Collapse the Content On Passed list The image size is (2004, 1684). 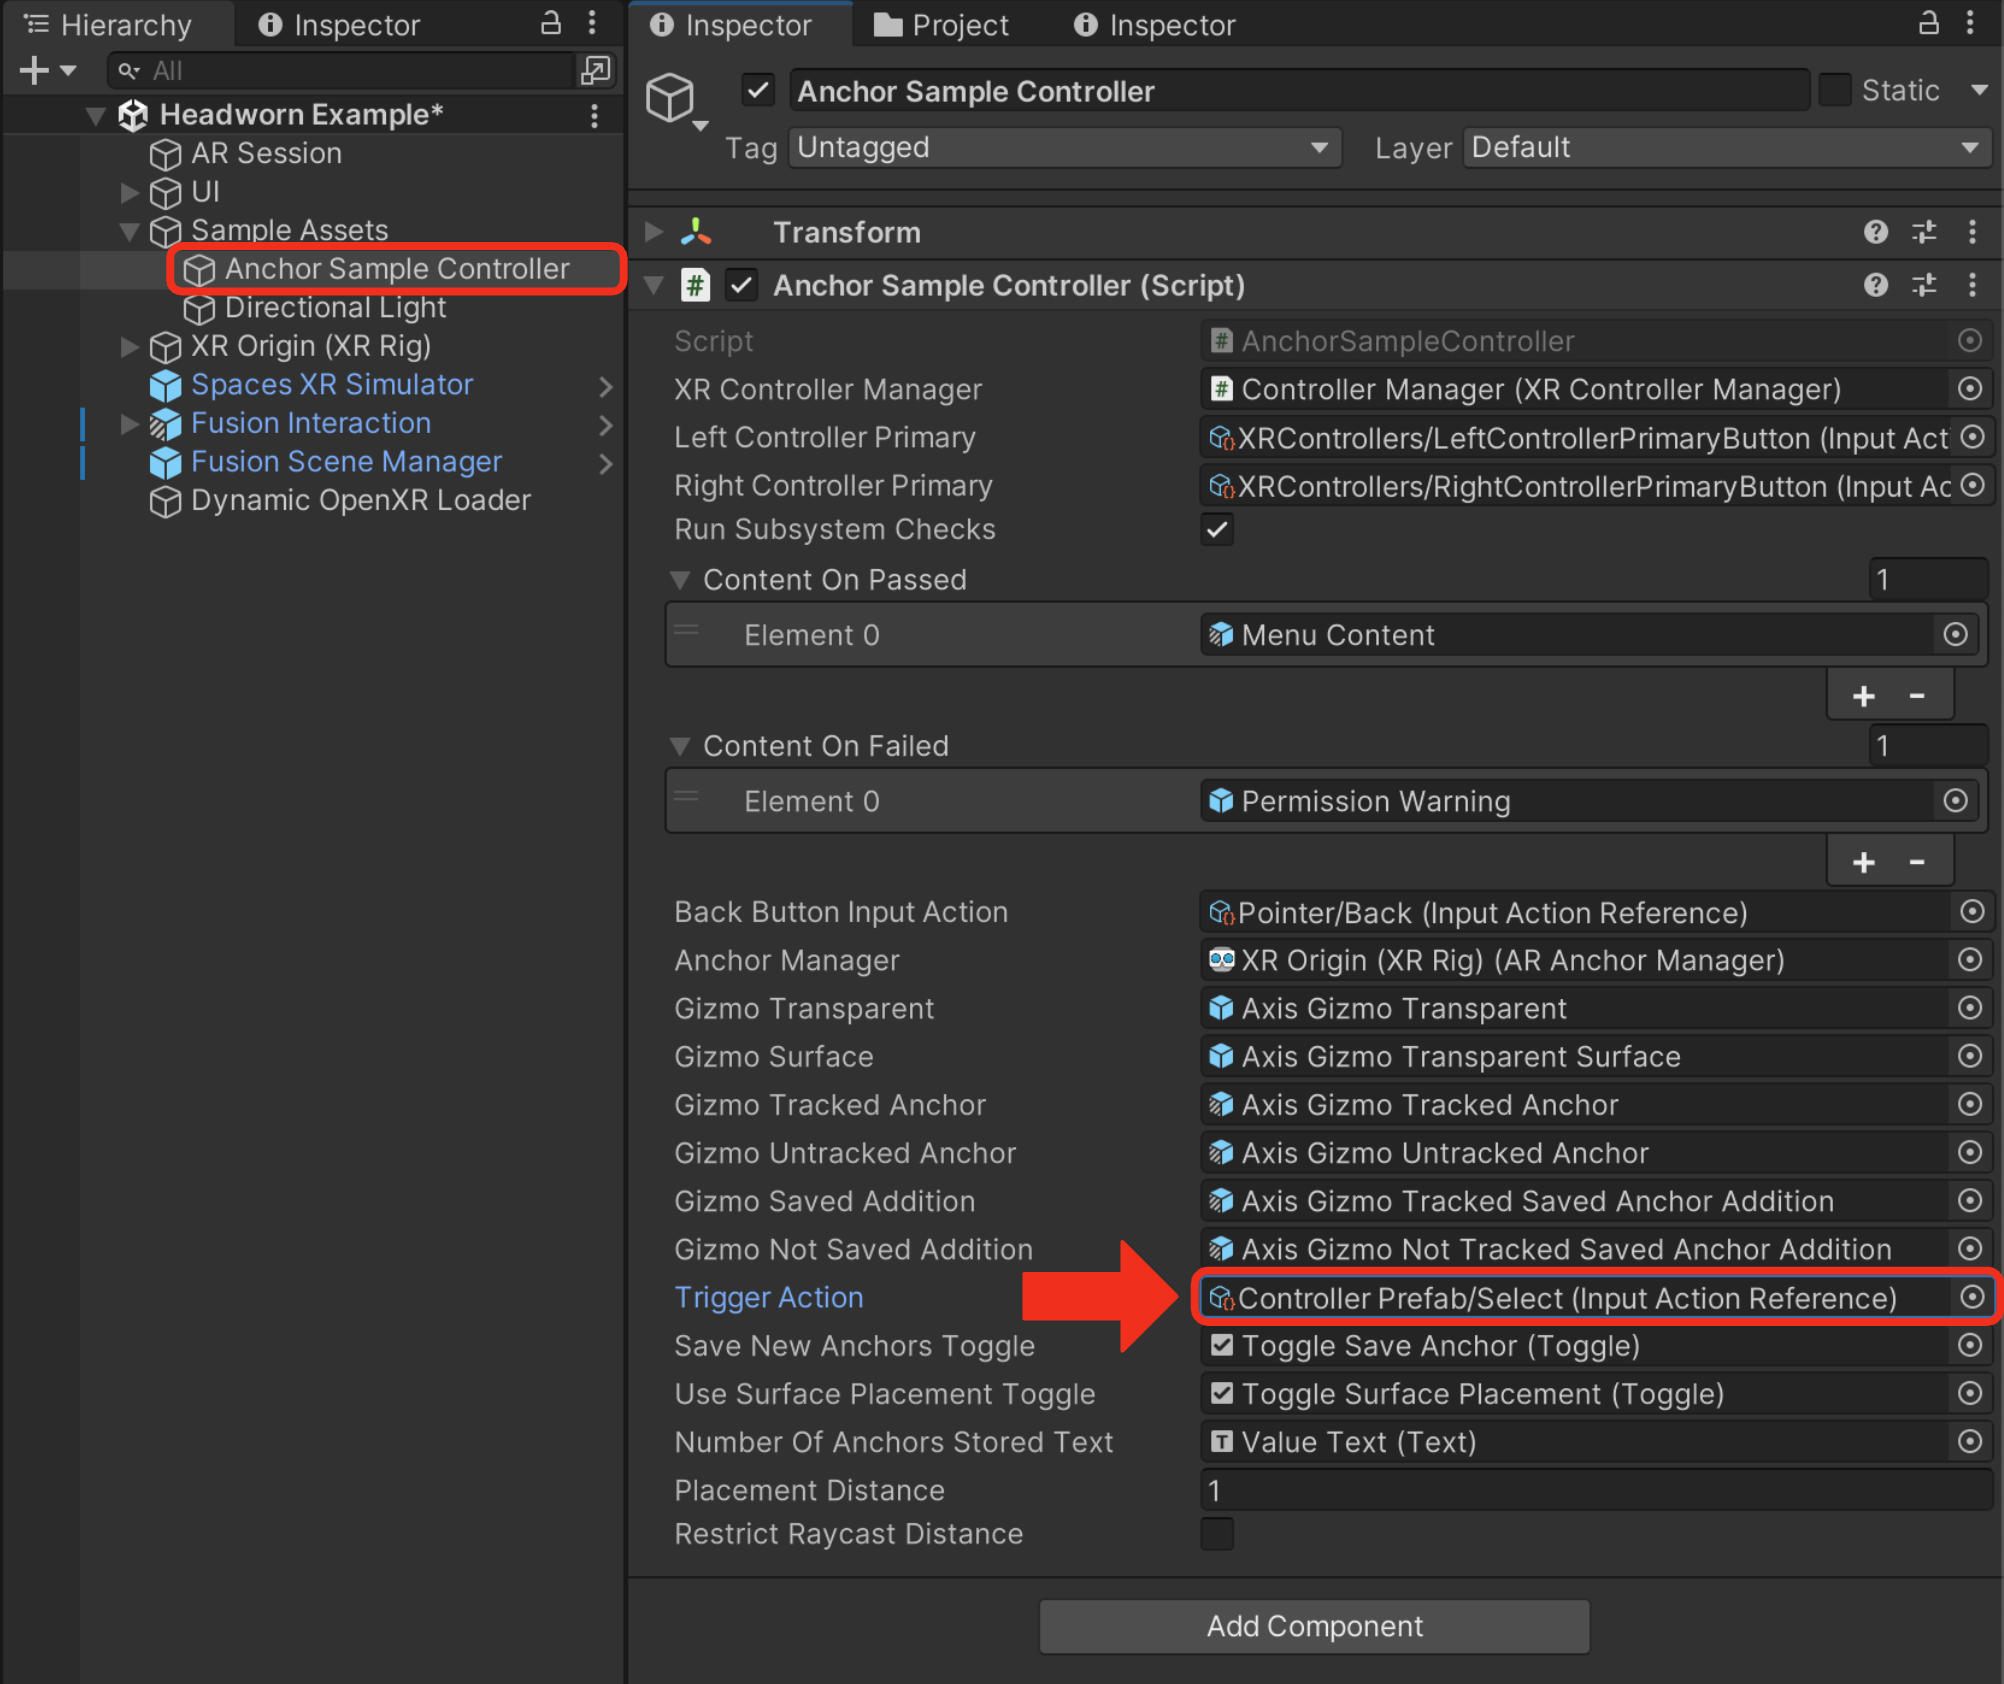680,580
